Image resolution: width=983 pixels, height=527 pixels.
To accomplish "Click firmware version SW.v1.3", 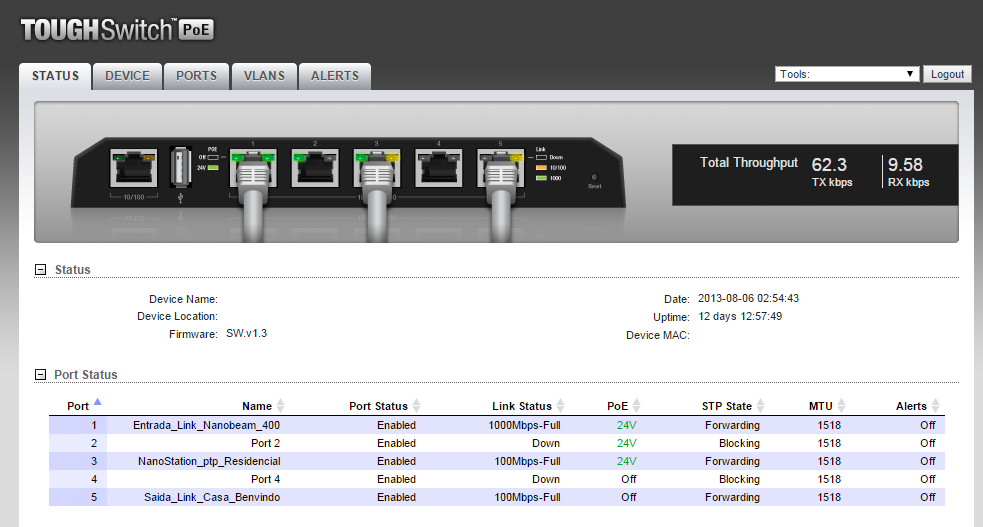I will pos(246,333).
